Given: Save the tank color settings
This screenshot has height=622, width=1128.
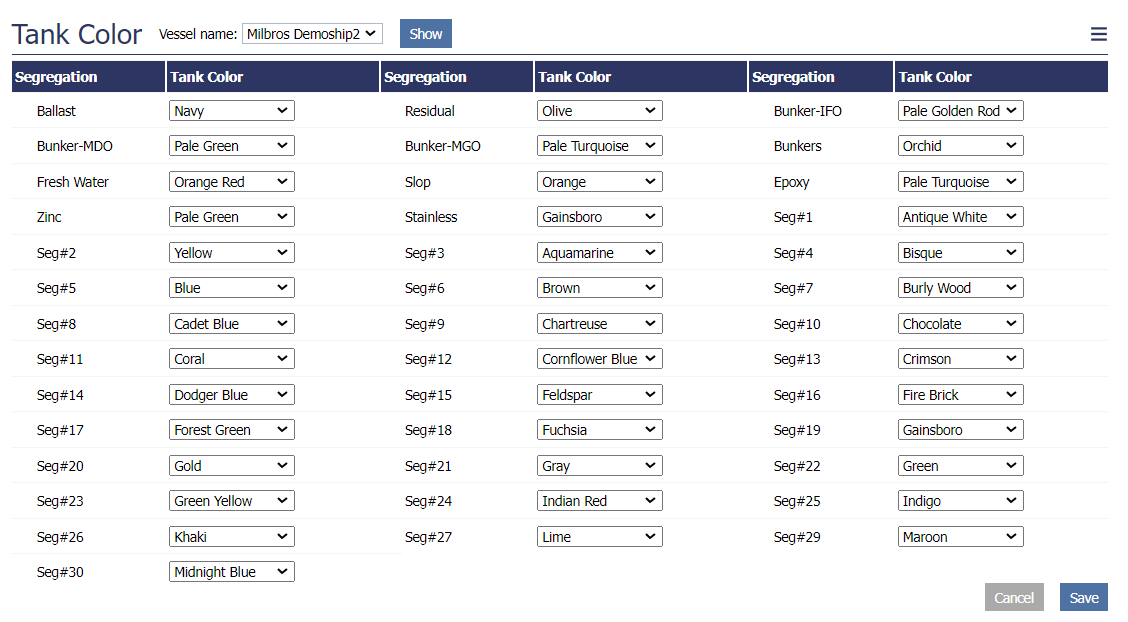Looking at the screenshot, I should pos(1083,597).
